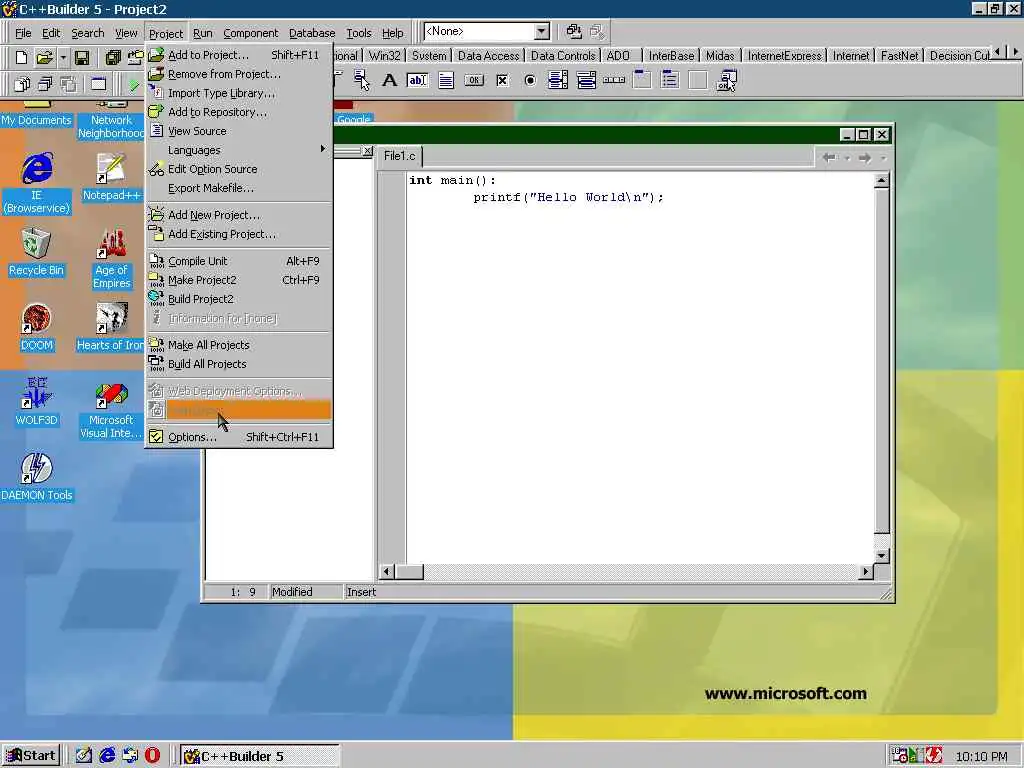Select the ComboBox component icon
1024x768 pixels.
pos(586,80)
